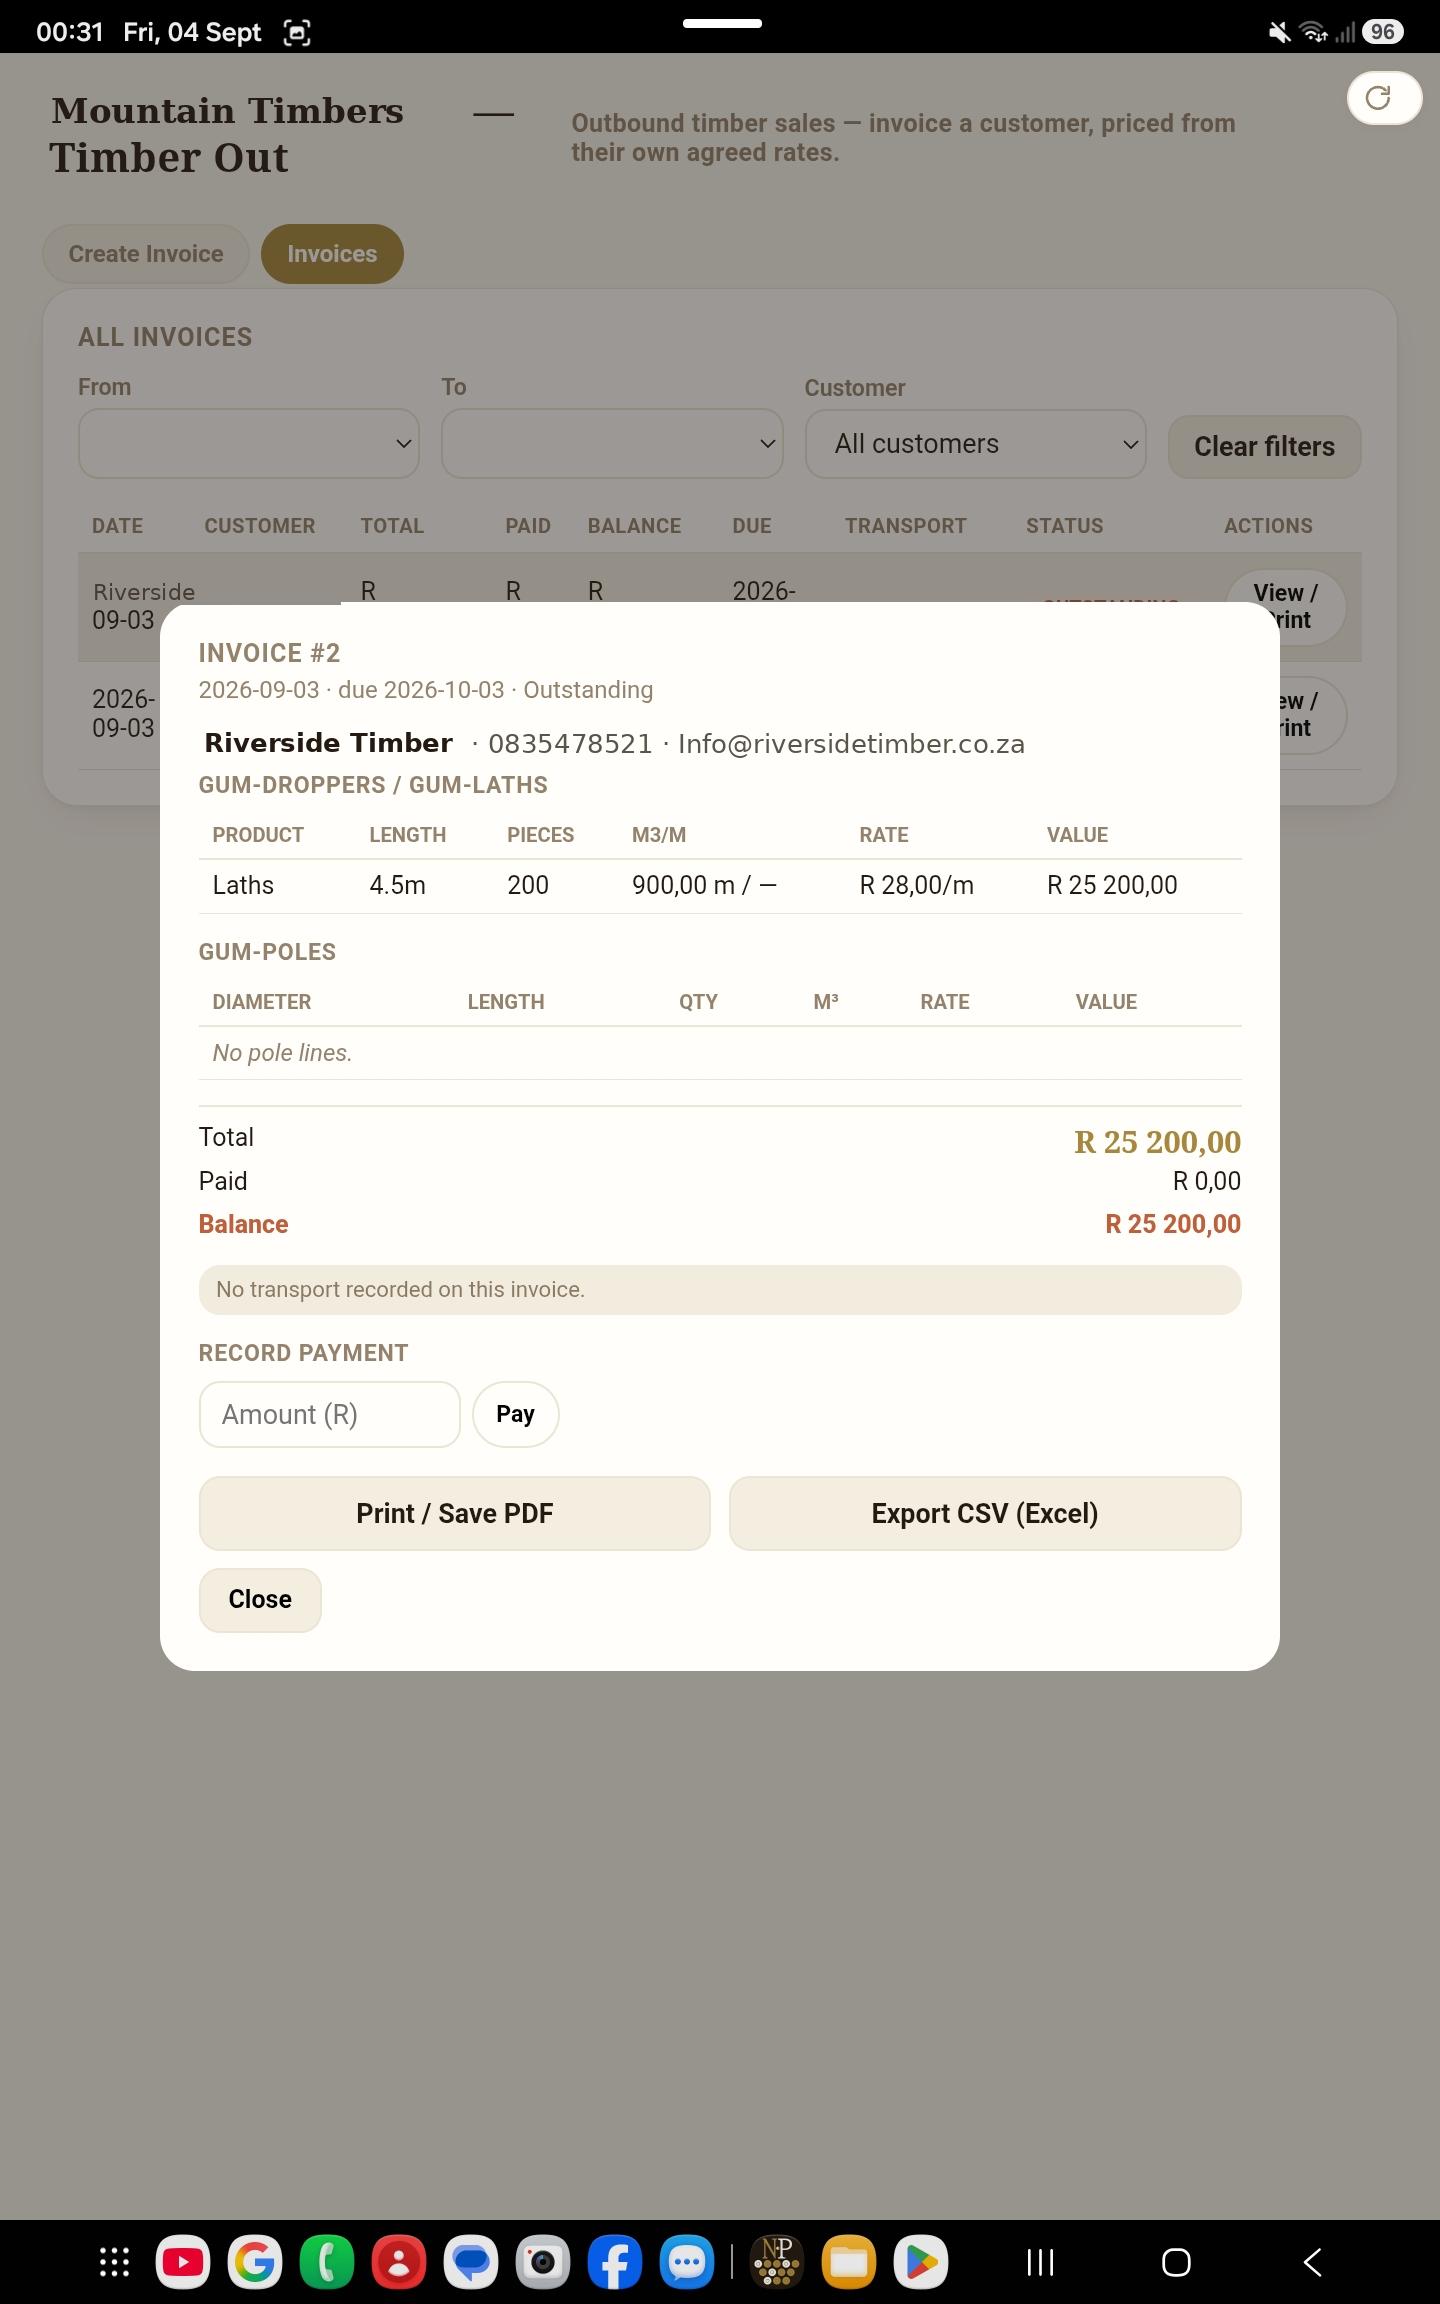Export the invoice as CSV (Excel)
Screen dimensions: 1440x2304
pyautogui.click(x=985, y=1513)
